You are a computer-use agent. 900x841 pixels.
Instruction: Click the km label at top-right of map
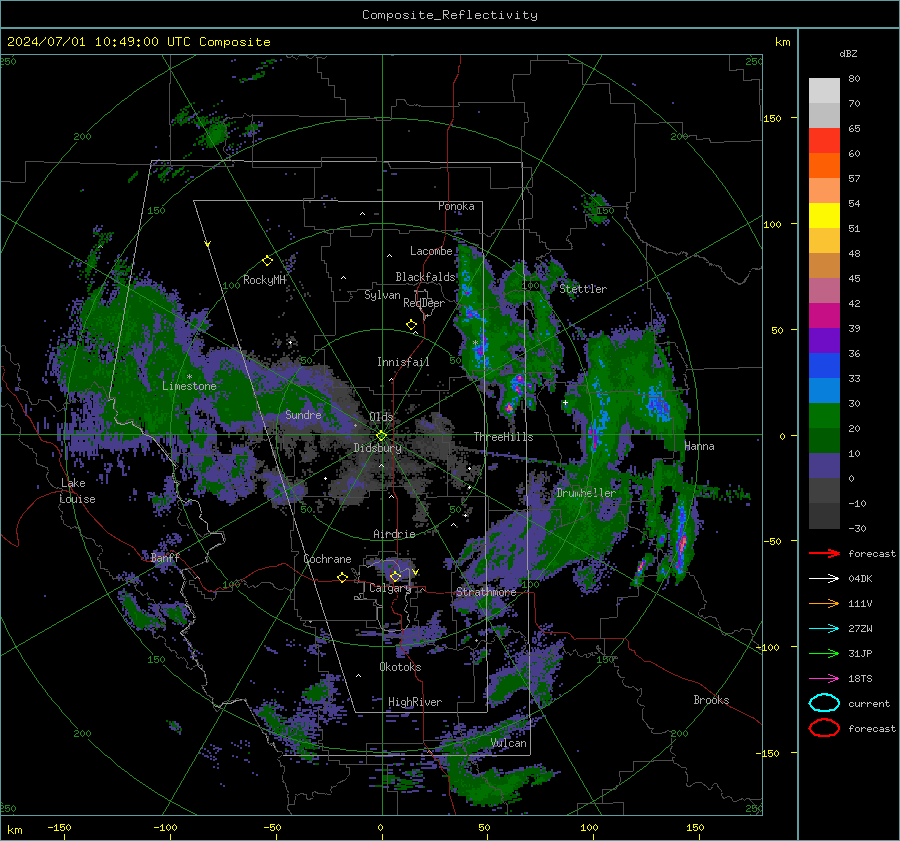tap(782, 42)
